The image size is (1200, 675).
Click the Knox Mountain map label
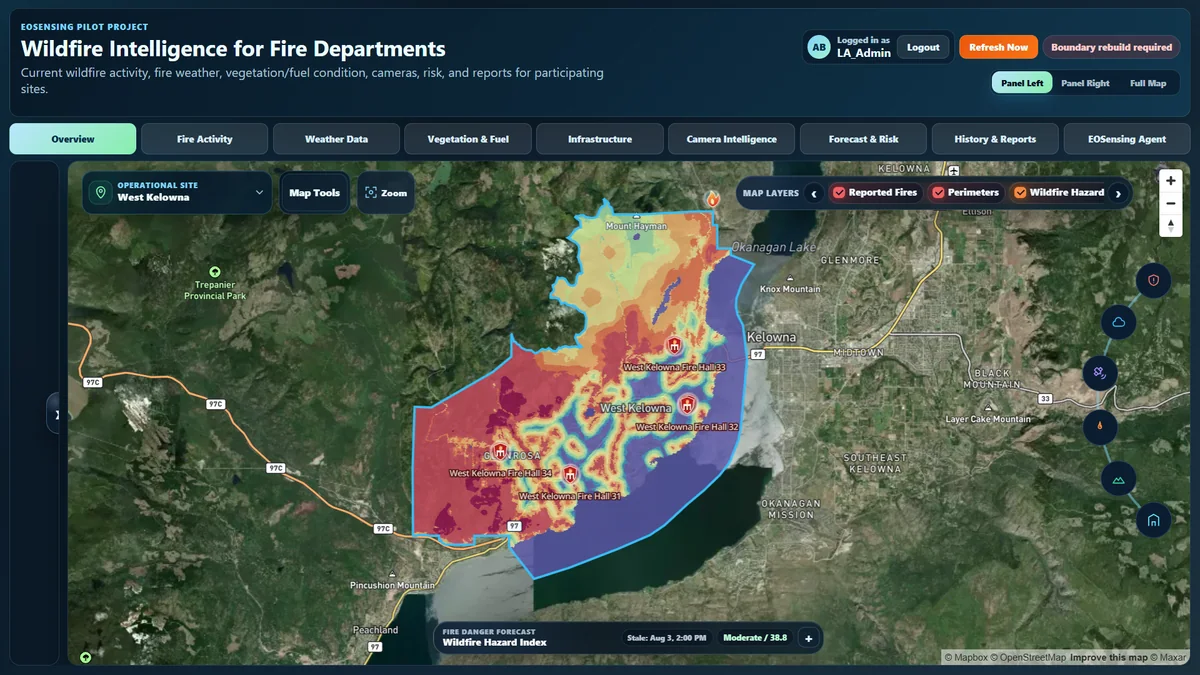[790, 289]
